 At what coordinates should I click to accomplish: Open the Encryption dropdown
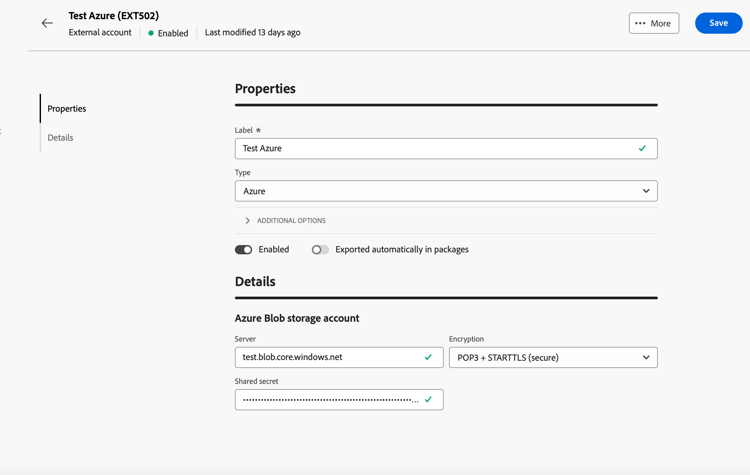[552, 357]
